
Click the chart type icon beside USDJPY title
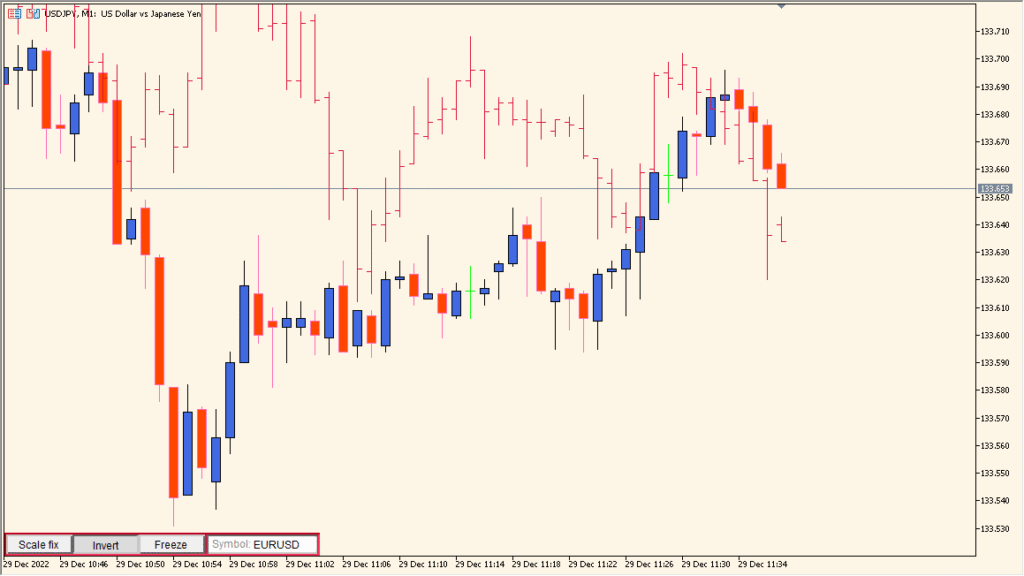tap(31, 14)
